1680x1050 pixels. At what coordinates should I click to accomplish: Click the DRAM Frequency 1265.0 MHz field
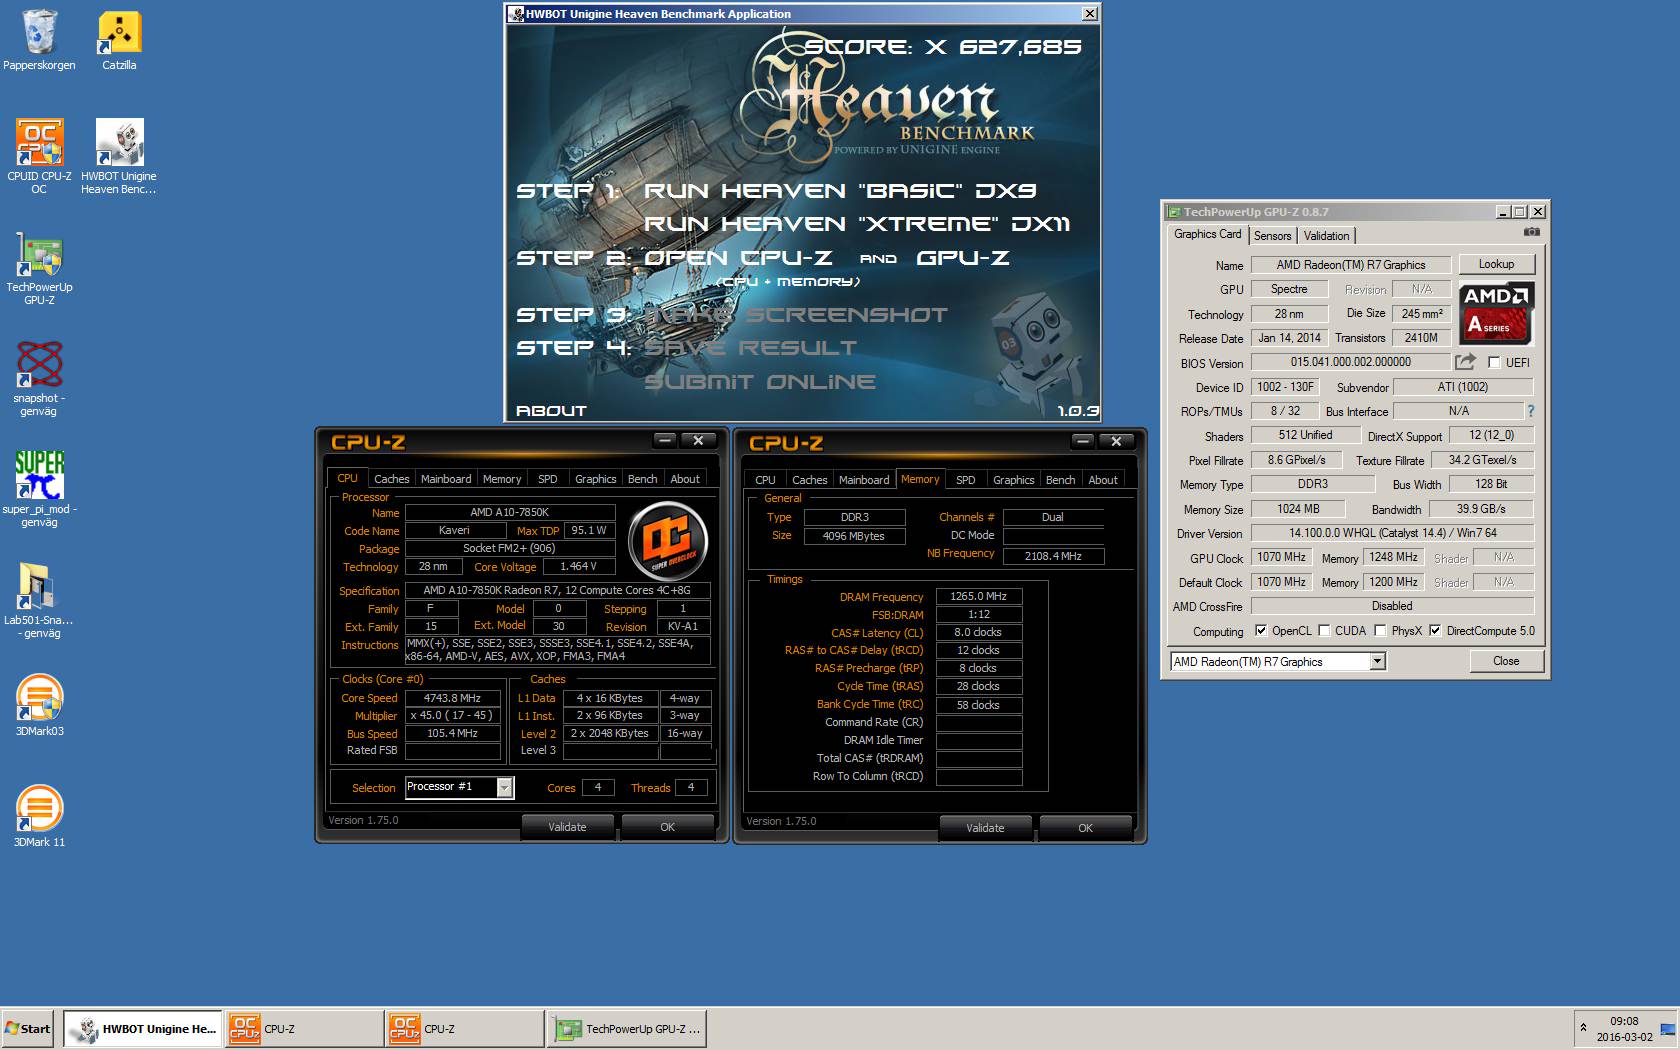pos(978,596)
